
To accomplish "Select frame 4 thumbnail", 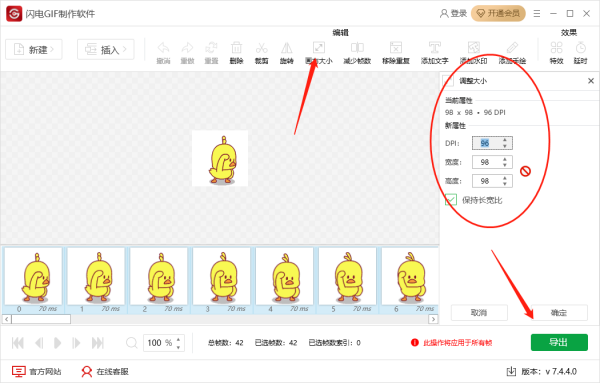I will click(x=284, y=276).
